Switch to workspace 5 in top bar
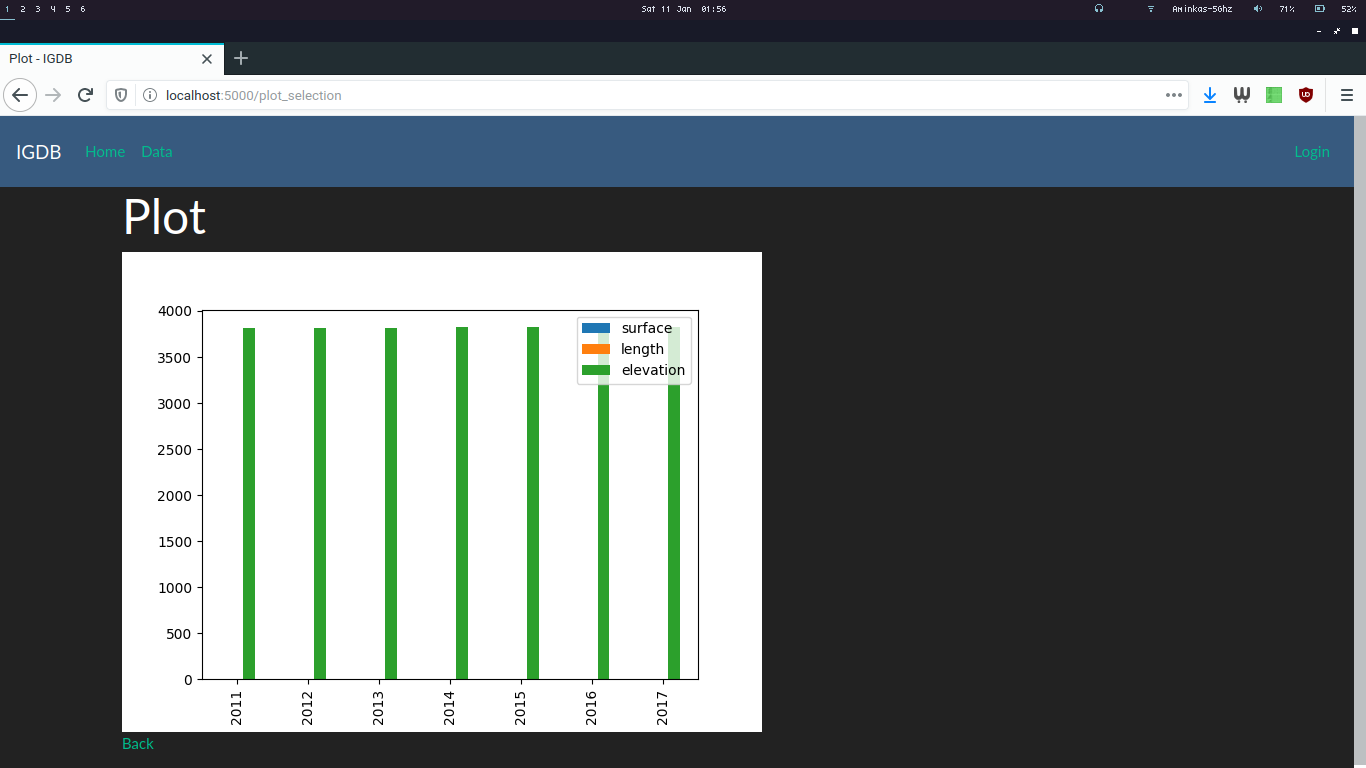 click(67, 8)
